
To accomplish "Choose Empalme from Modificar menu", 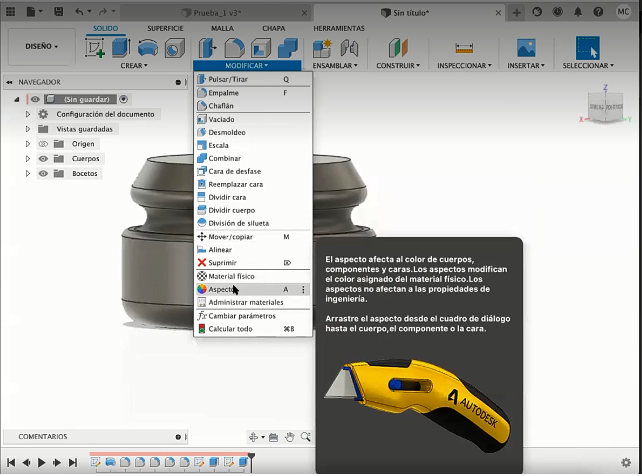I will pyautogui.click(x=253, y=93).
